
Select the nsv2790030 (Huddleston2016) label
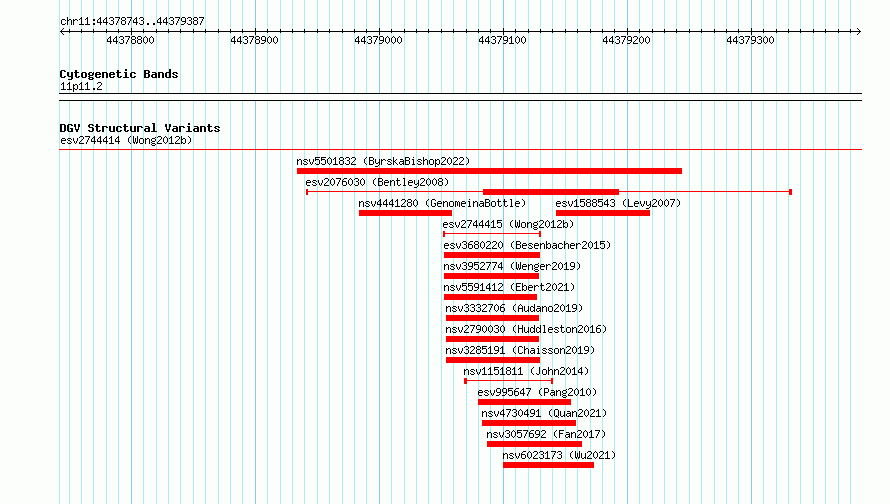click(x=526, y=329)
